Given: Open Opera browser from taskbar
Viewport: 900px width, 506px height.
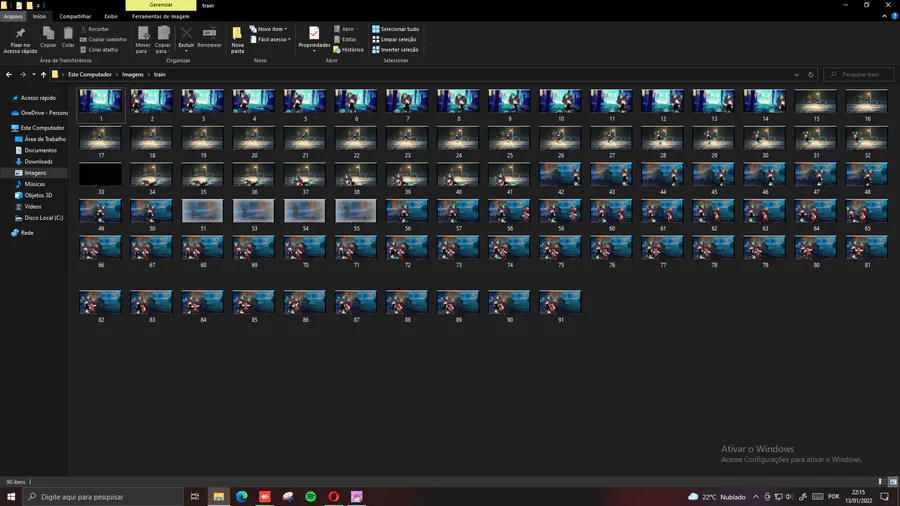Looking at the screenshot, I should [333, 496].
